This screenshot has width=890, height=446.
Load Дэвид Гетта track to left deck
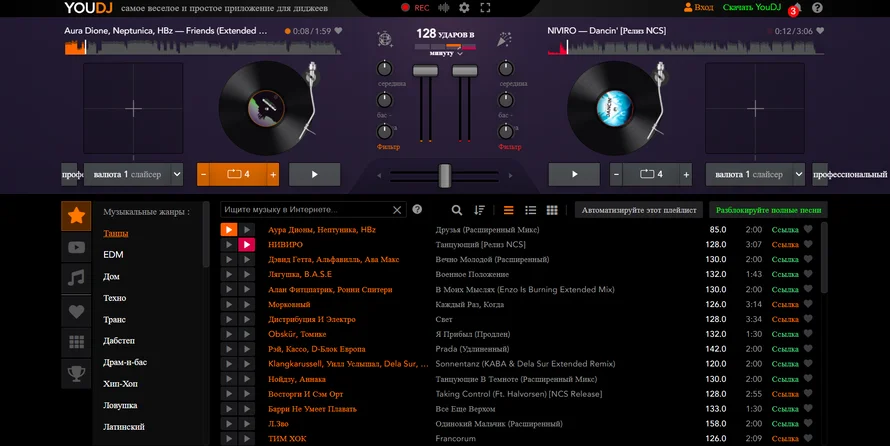[x=228, y=259]
